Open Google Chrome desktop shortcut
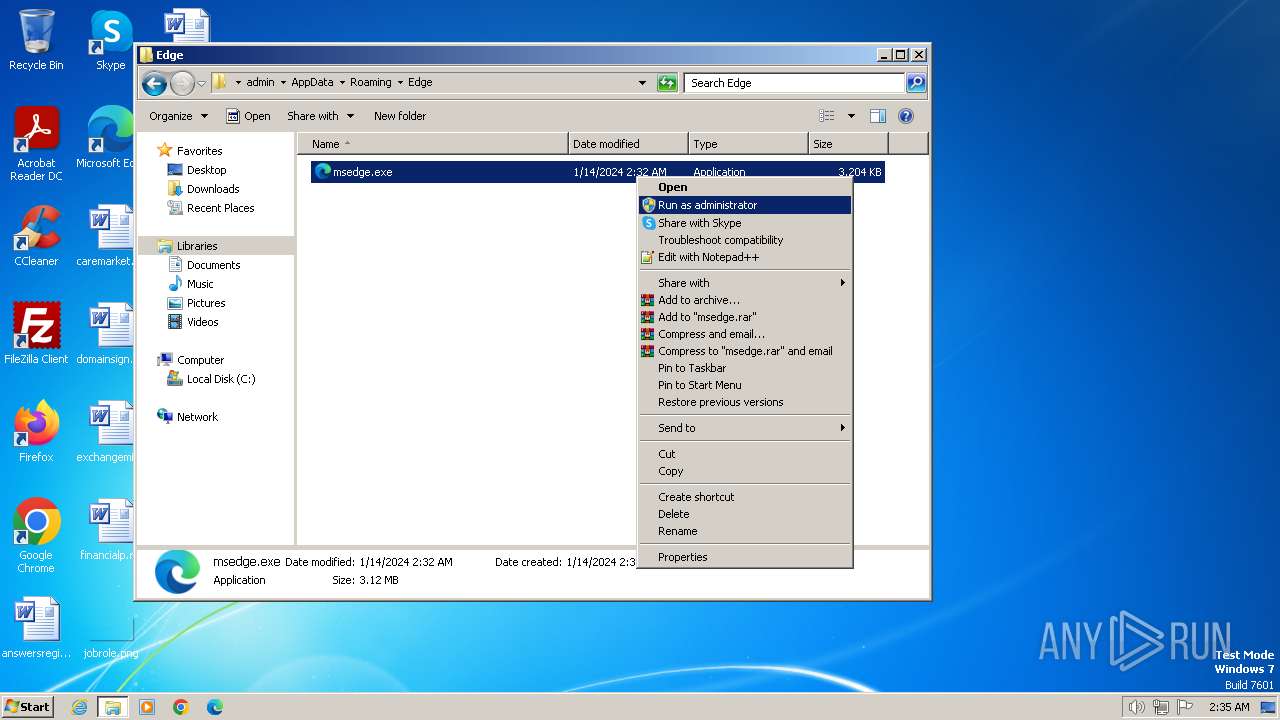This screenshot has height=720, width=1280. (x=36, y=537)
